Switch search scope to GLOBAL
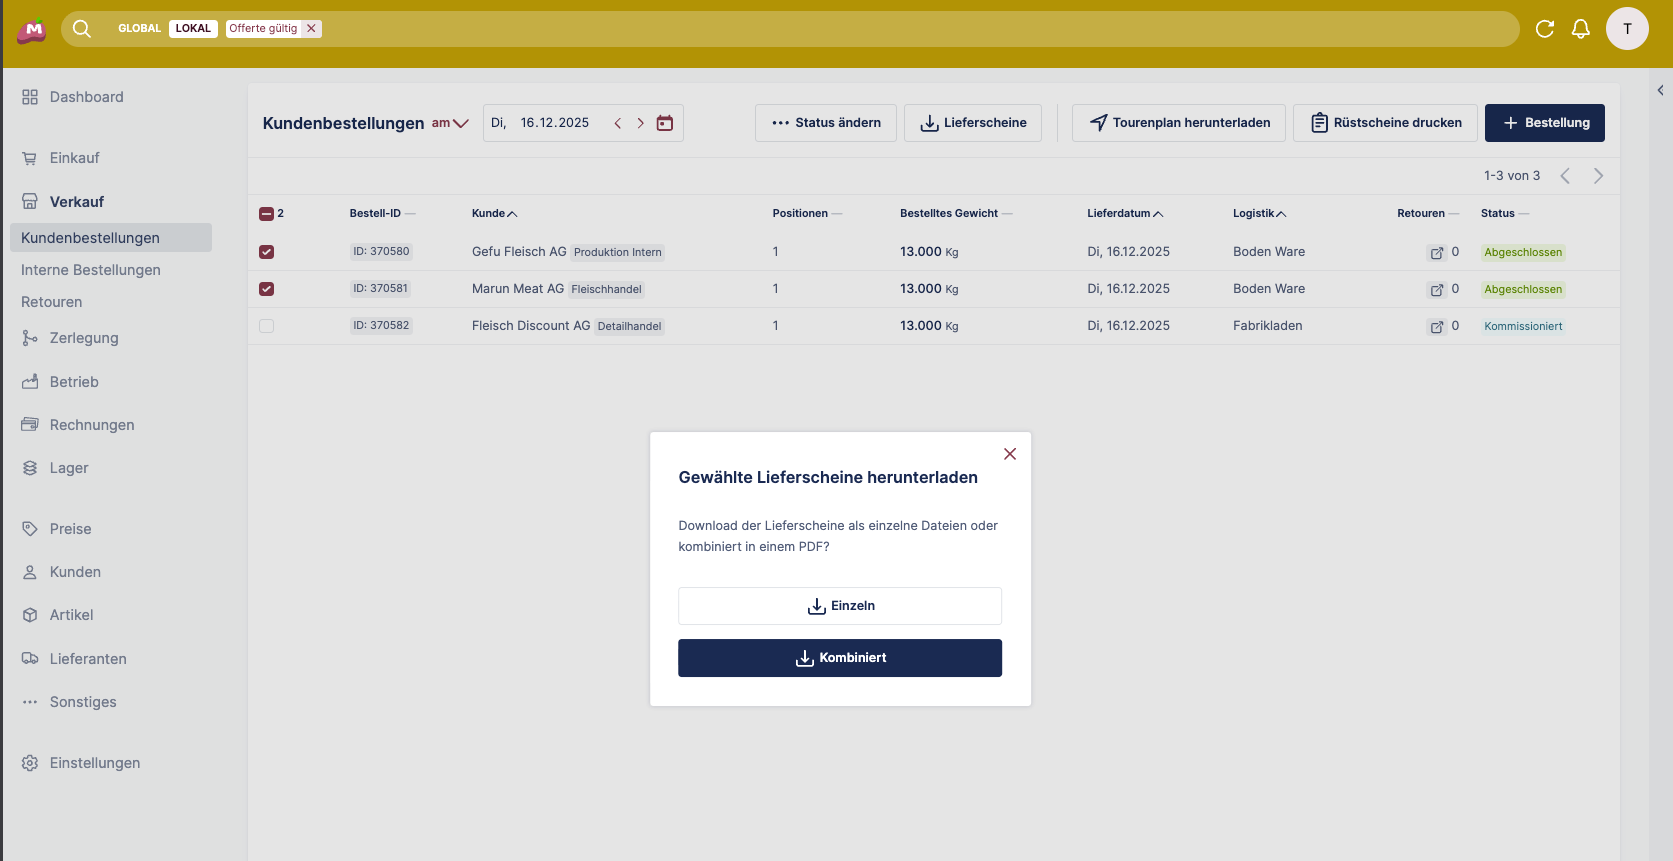Viewport: 1673px width, 861px height. pyautogui.click(x=139, y=28)
